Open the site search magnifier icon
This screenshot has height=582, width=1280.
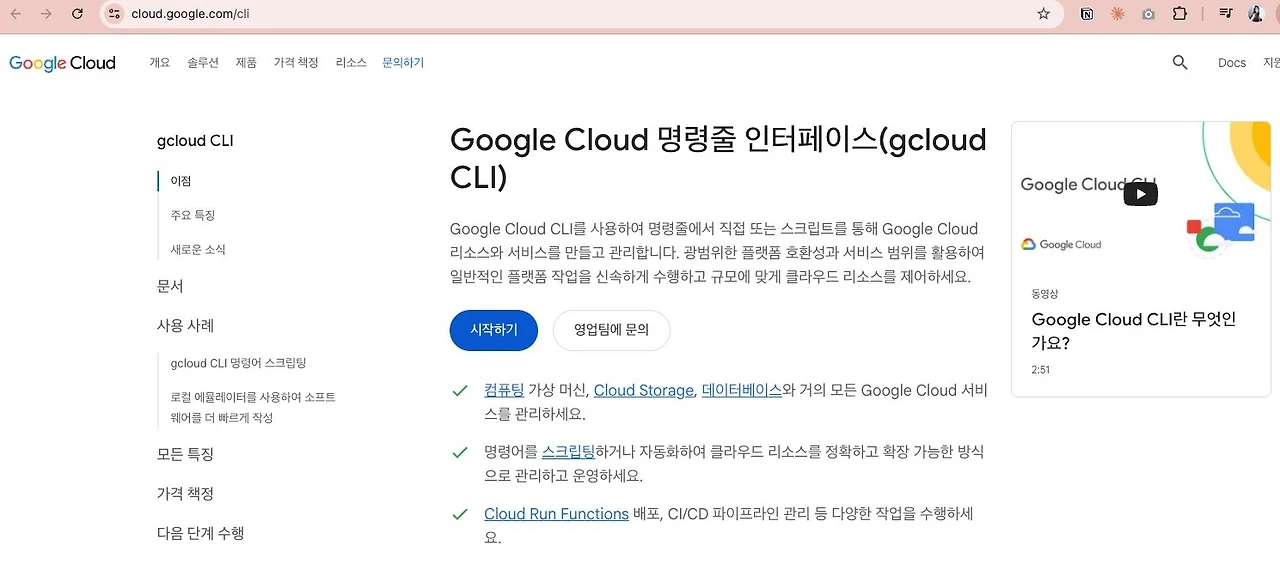click(1180, 63)
